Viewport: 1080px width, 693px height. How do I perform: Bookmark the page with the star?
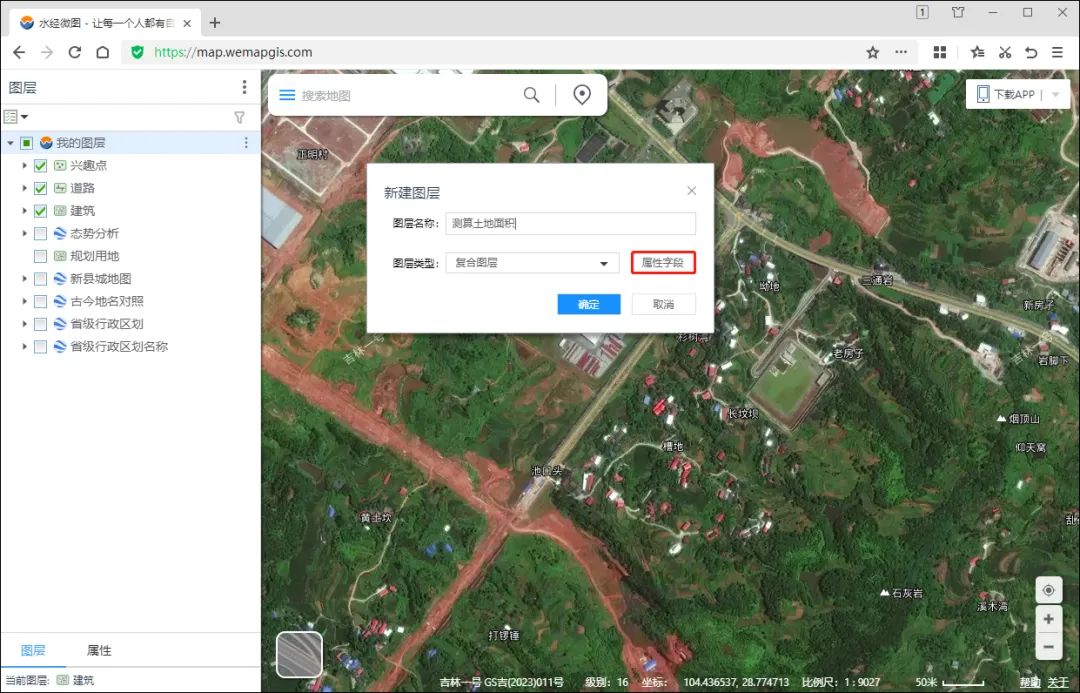pos(873,52)
